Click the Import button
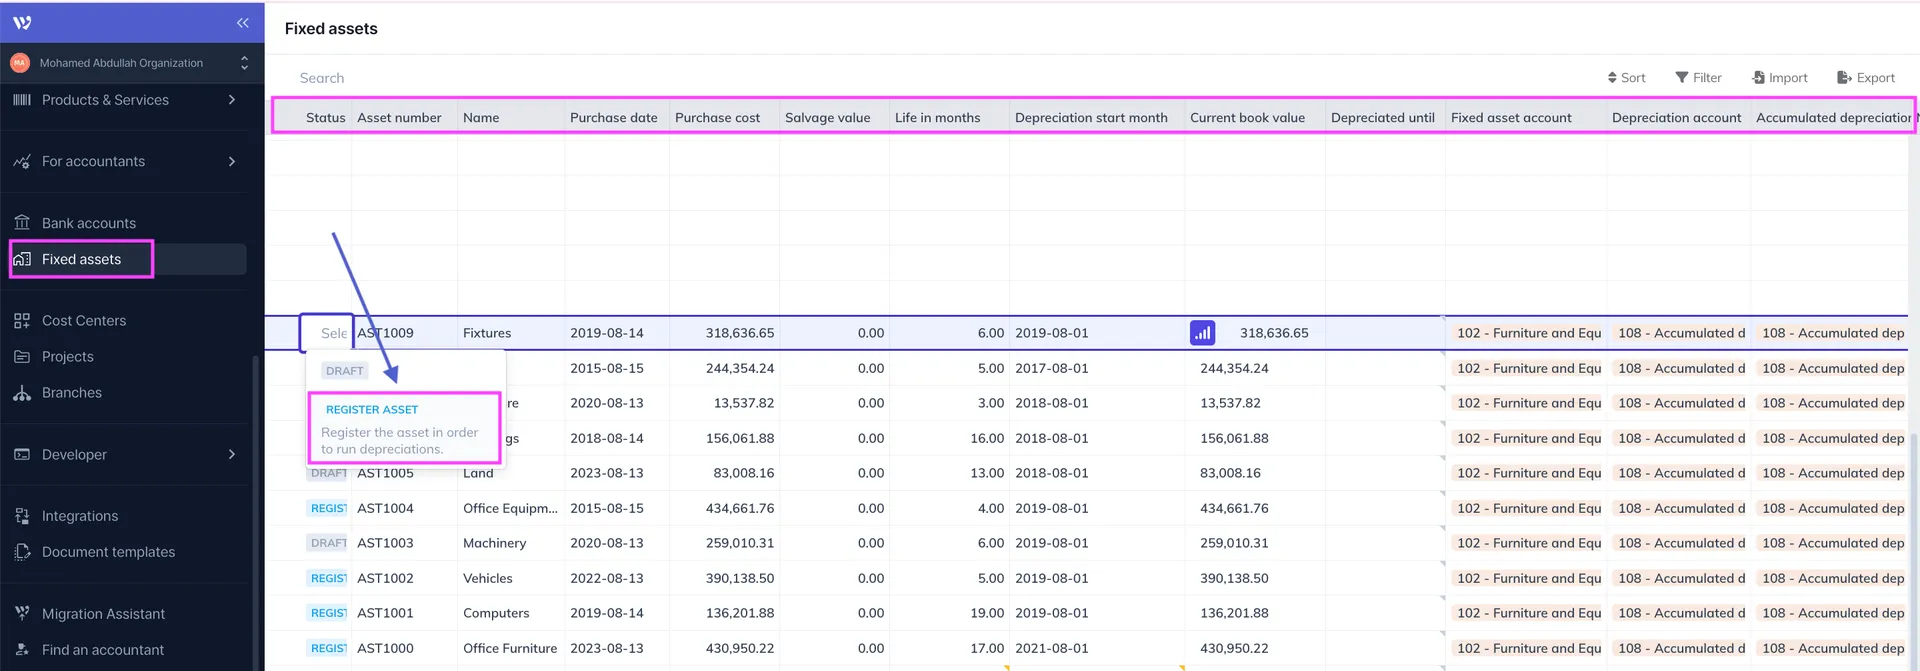This screenshot has height=671, width=1920. (x=1780, y=78)
